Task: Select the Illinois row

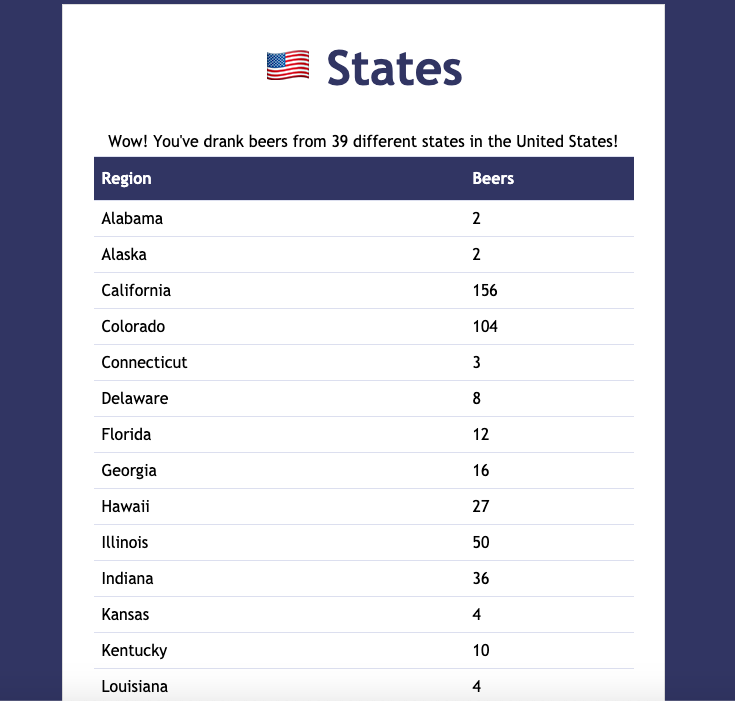Action: click(364, 543)
